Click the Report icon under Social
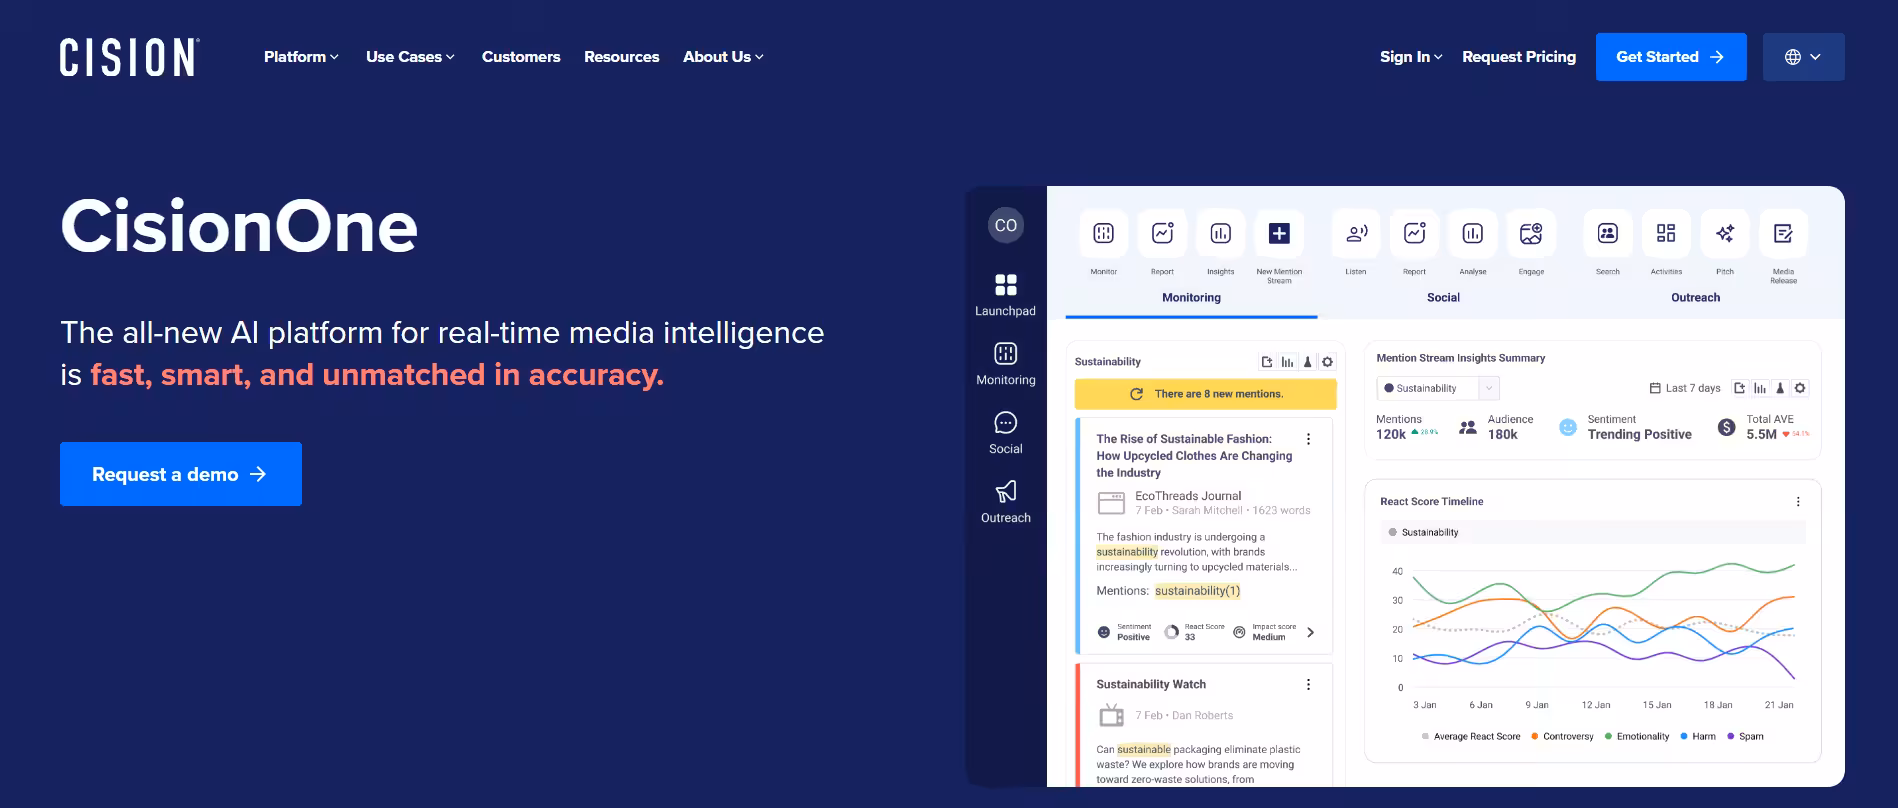This screenshot has height=808, width=1898. 1414,234
